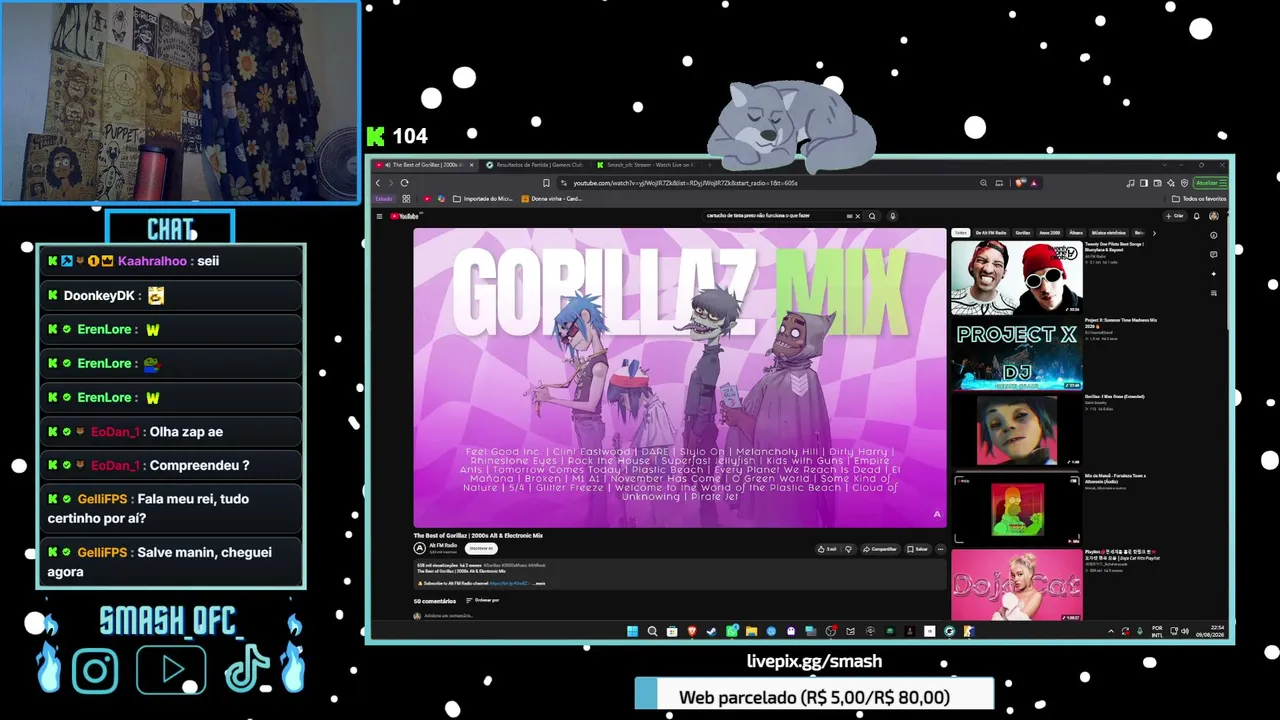Dislike the Gorillaz mix video
Image resolution: width=1280 pixels, height=720 pixels.
(x=849, y=549)
